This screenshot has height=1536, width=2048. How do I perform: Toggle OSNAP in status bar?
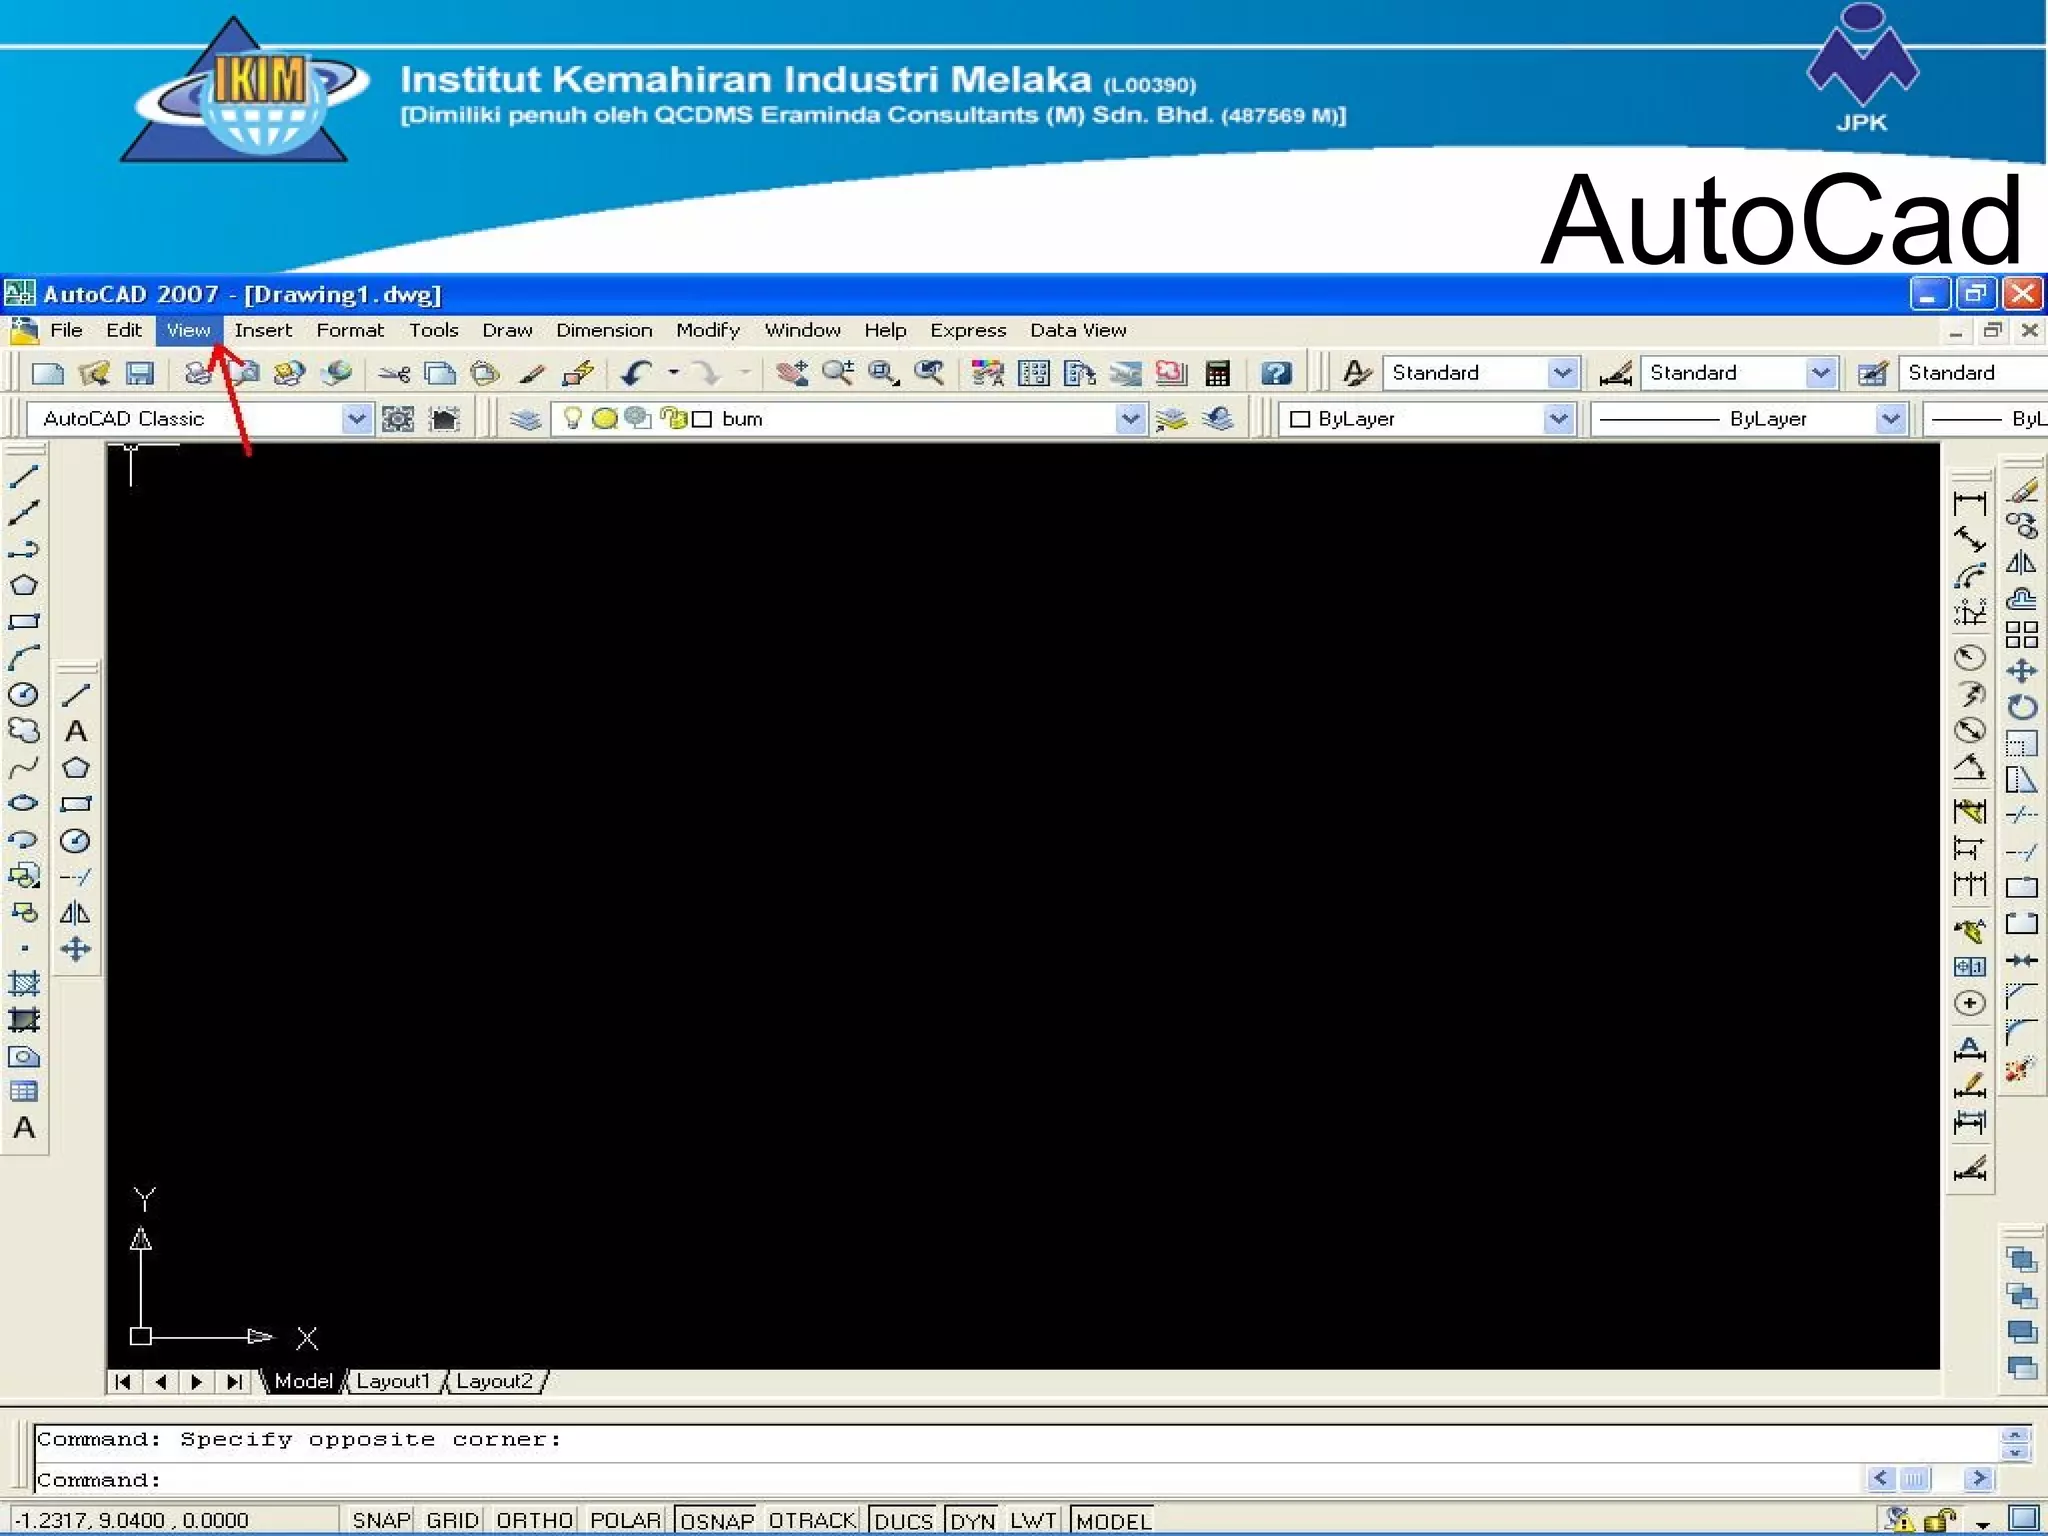tap(716, 1521)
